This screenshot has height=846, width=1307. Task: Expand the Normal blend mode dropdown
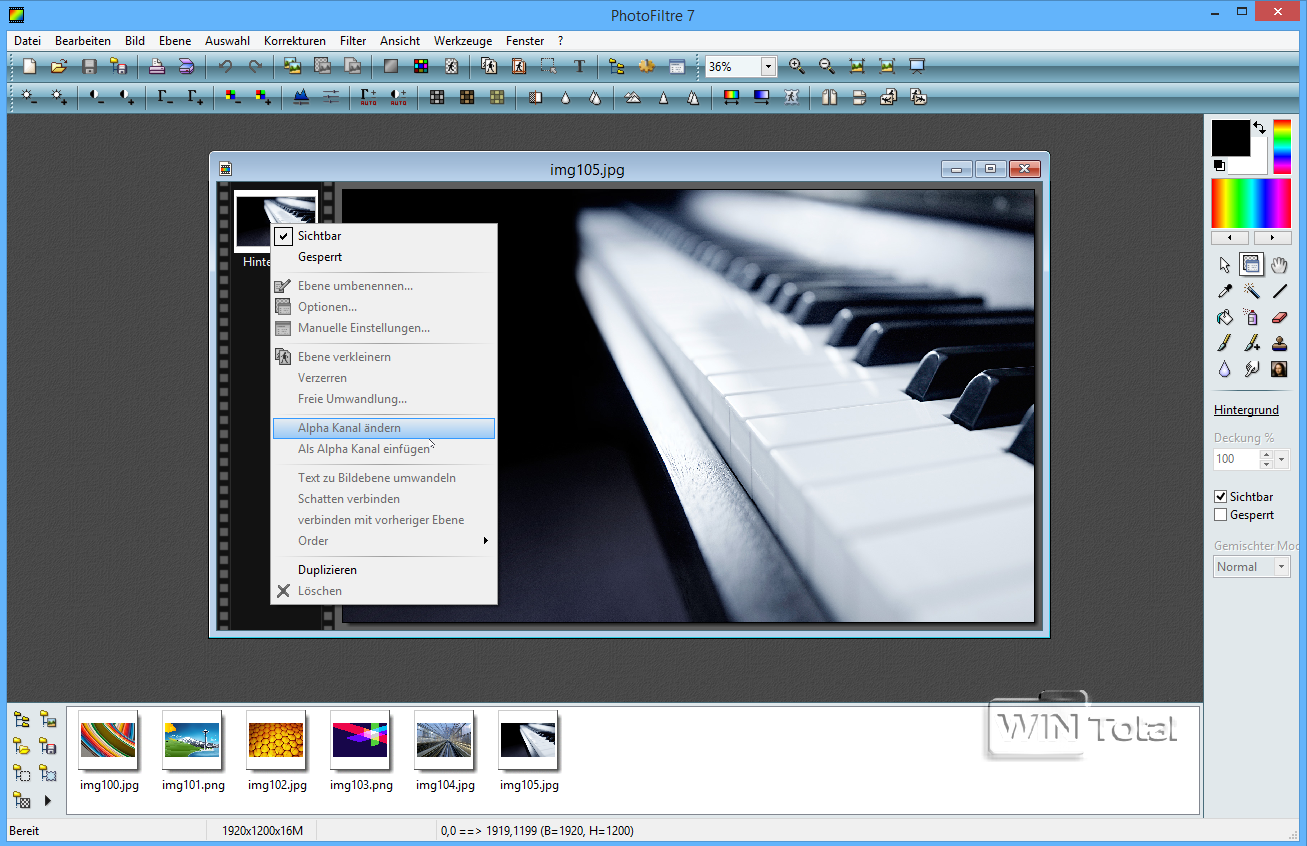[1282, 567]
